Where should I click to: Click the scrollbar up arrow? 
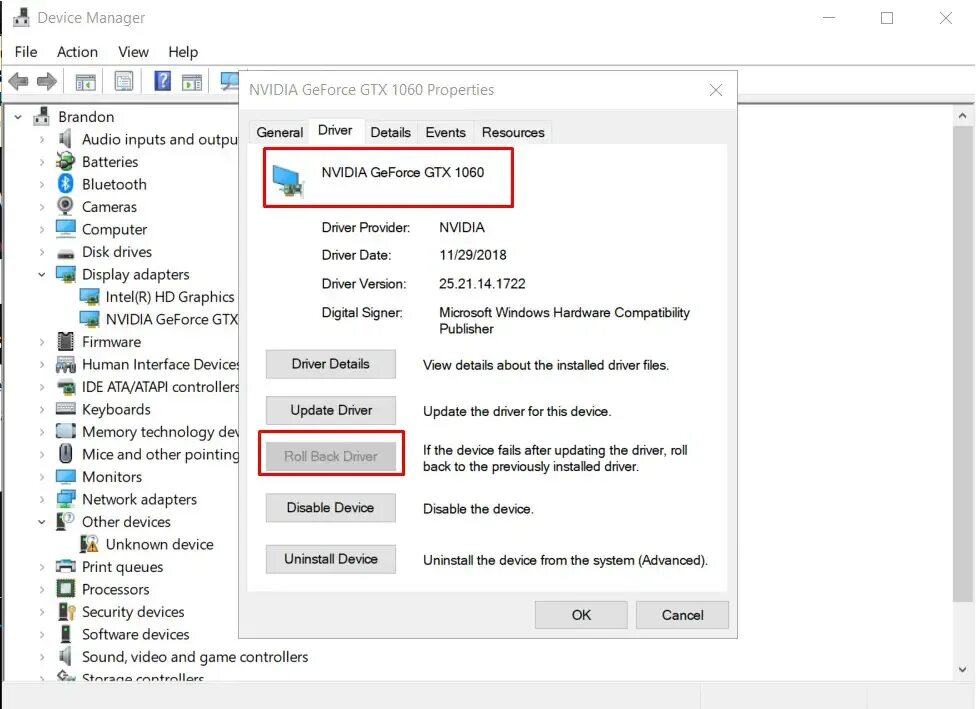(x=962, y=116)
